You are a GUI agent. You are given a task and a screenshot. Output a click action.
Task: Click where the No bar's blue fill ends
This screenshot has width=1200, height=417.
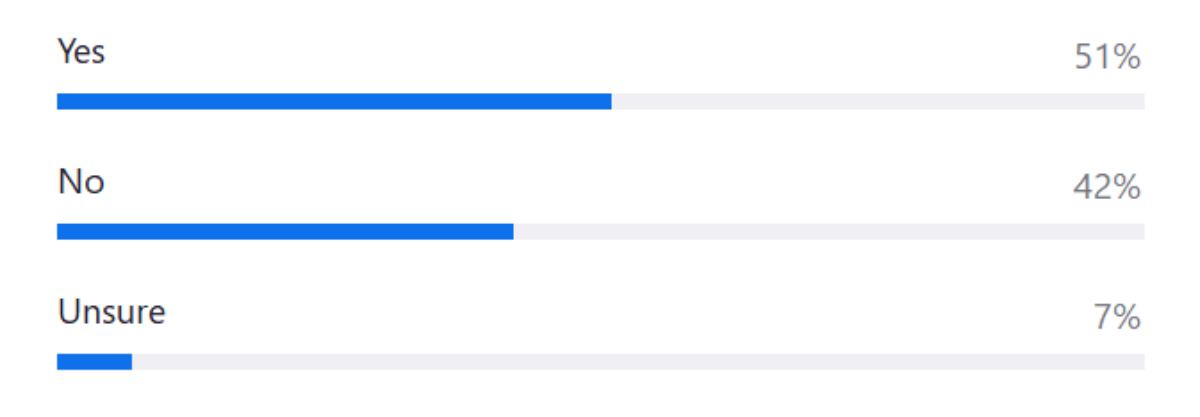[x=513, y=231]
